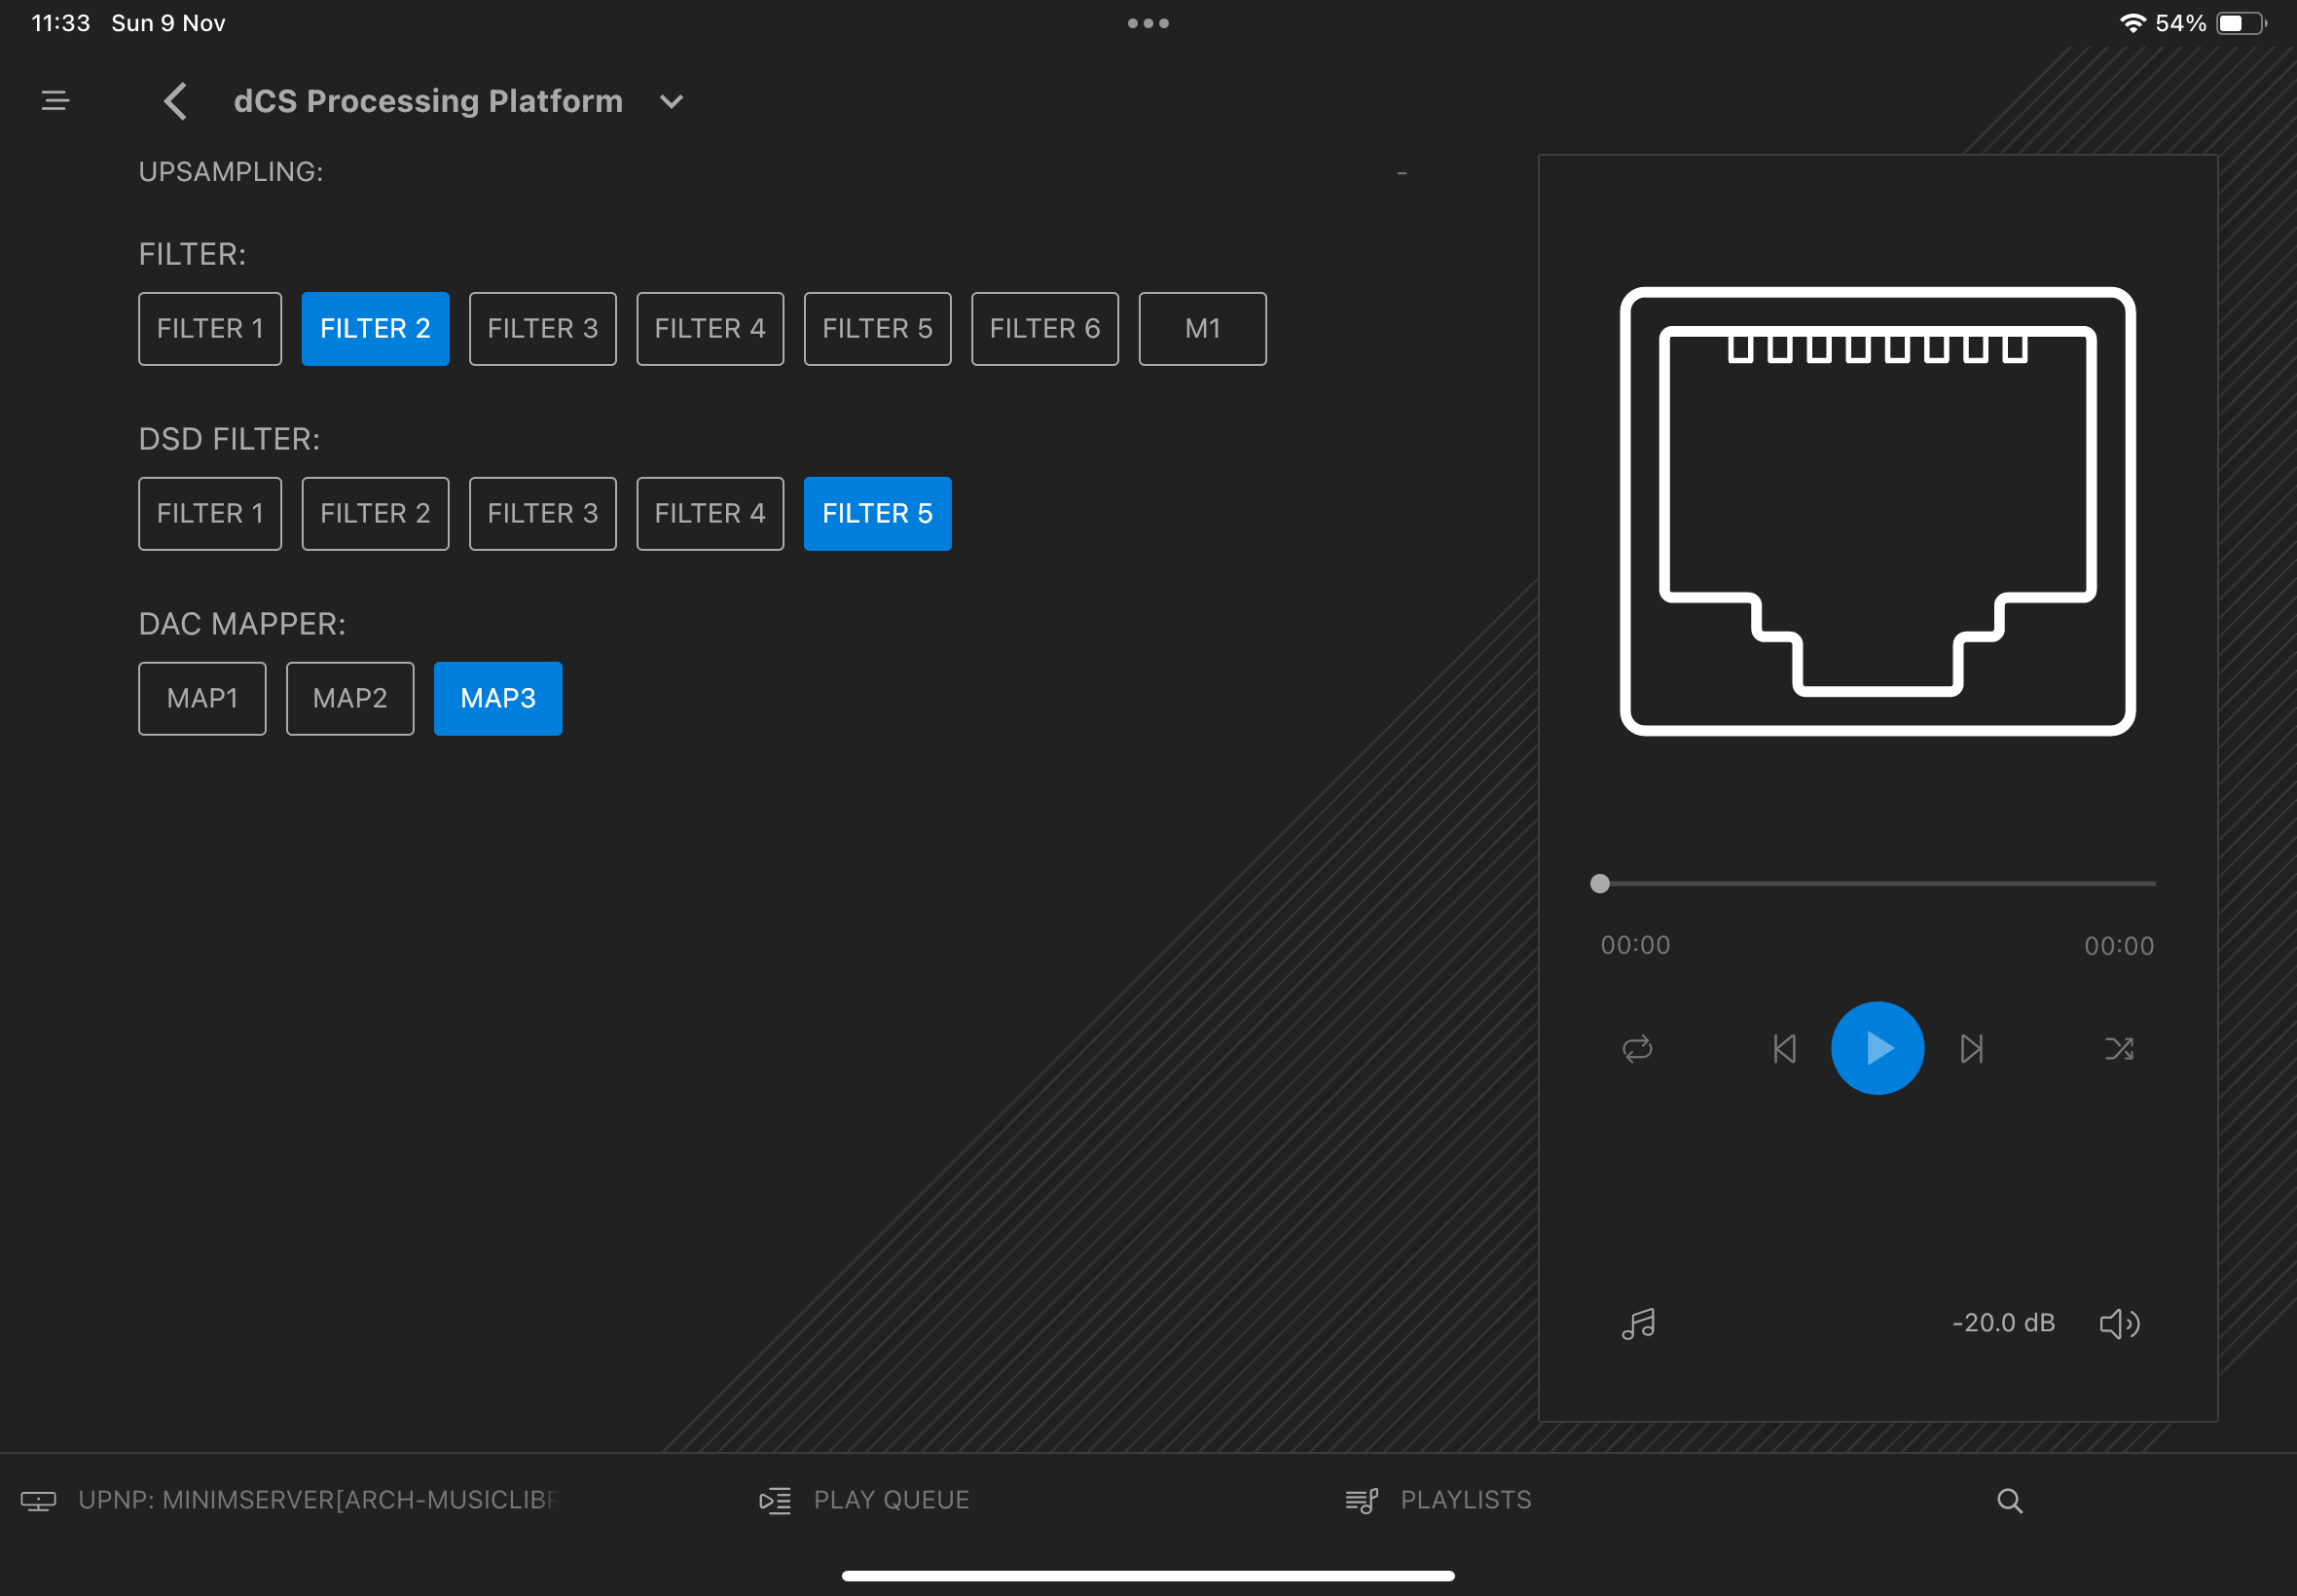
Task: Choose M1 filter option
Action: pyautogui.click(x=1202, y=329)
